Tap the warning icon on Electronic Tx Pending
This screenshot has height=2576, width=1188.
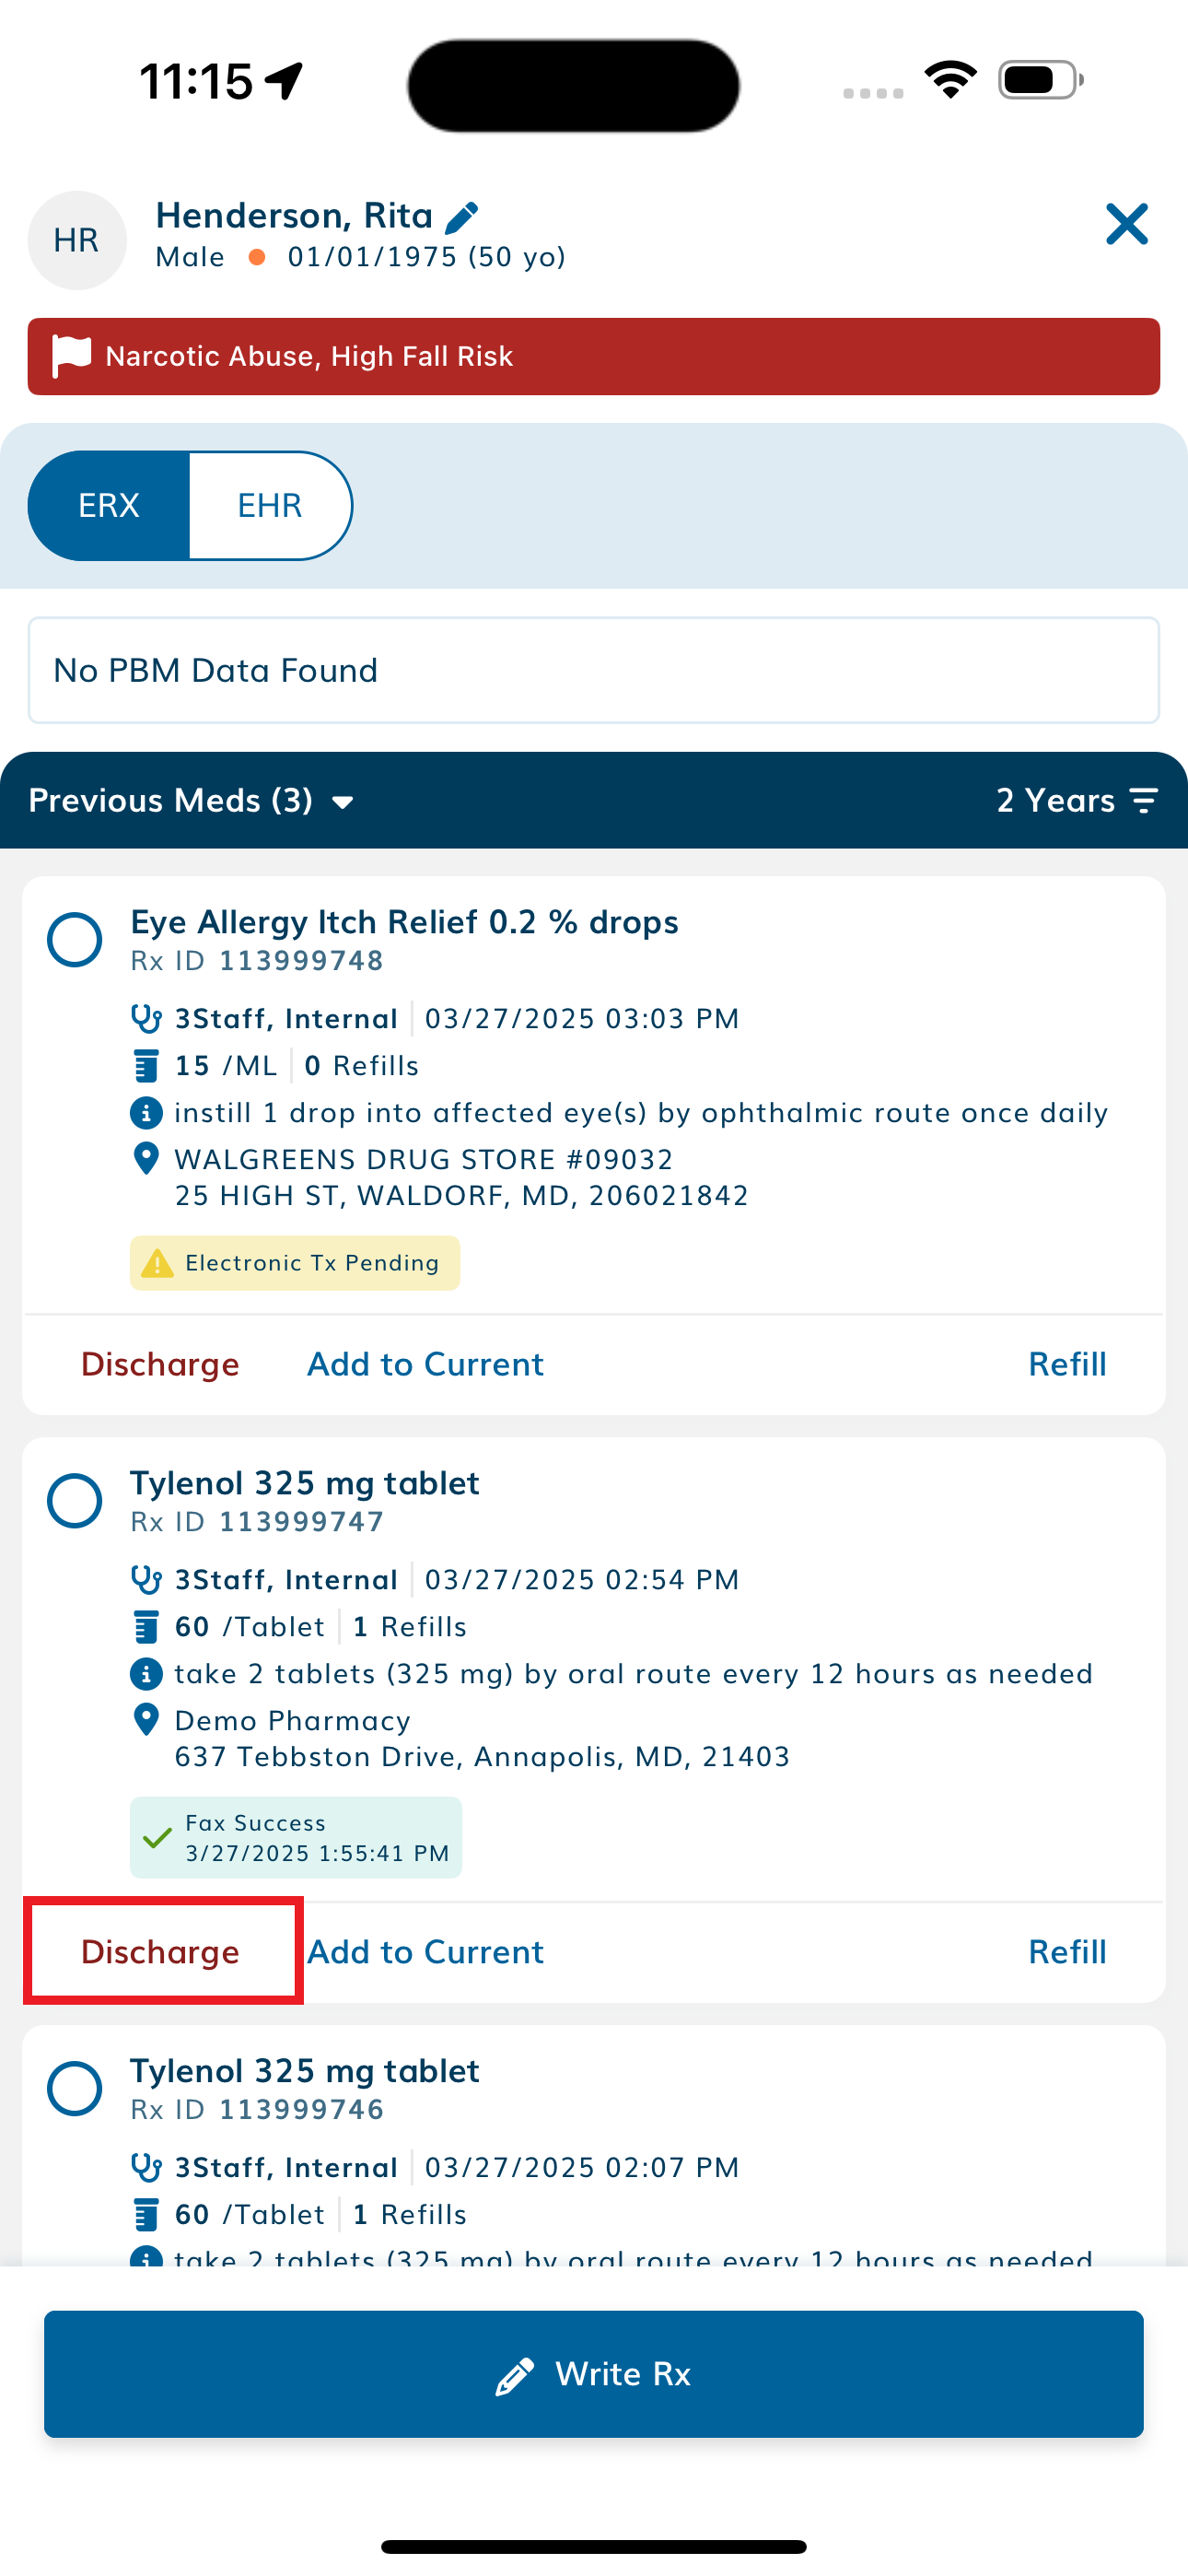157,1263
